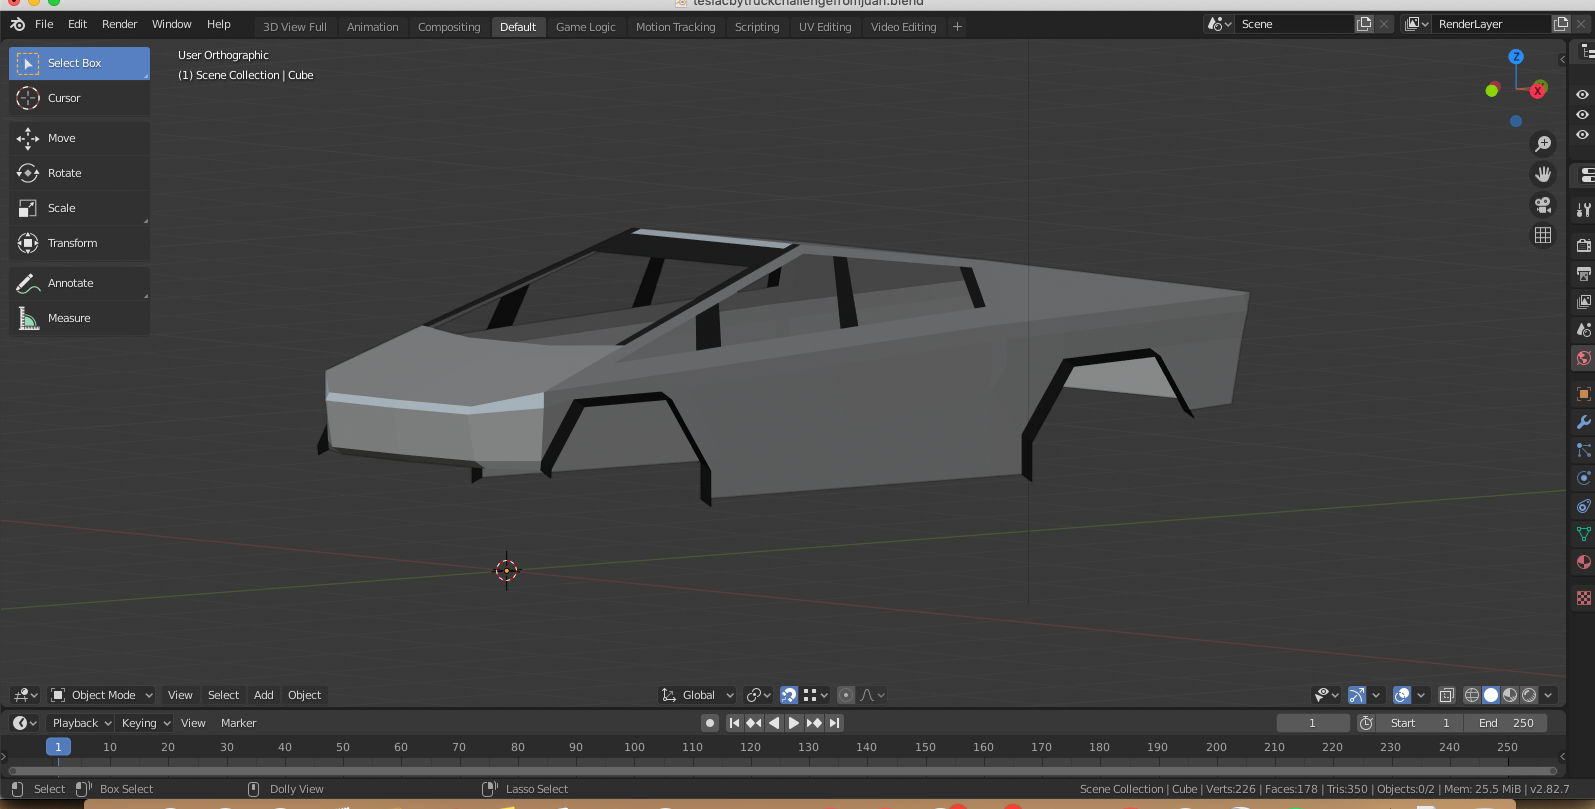Screen dimensions: 1595x809
Task: Switch to solid shading
Action: click(x=1491, y=695)
